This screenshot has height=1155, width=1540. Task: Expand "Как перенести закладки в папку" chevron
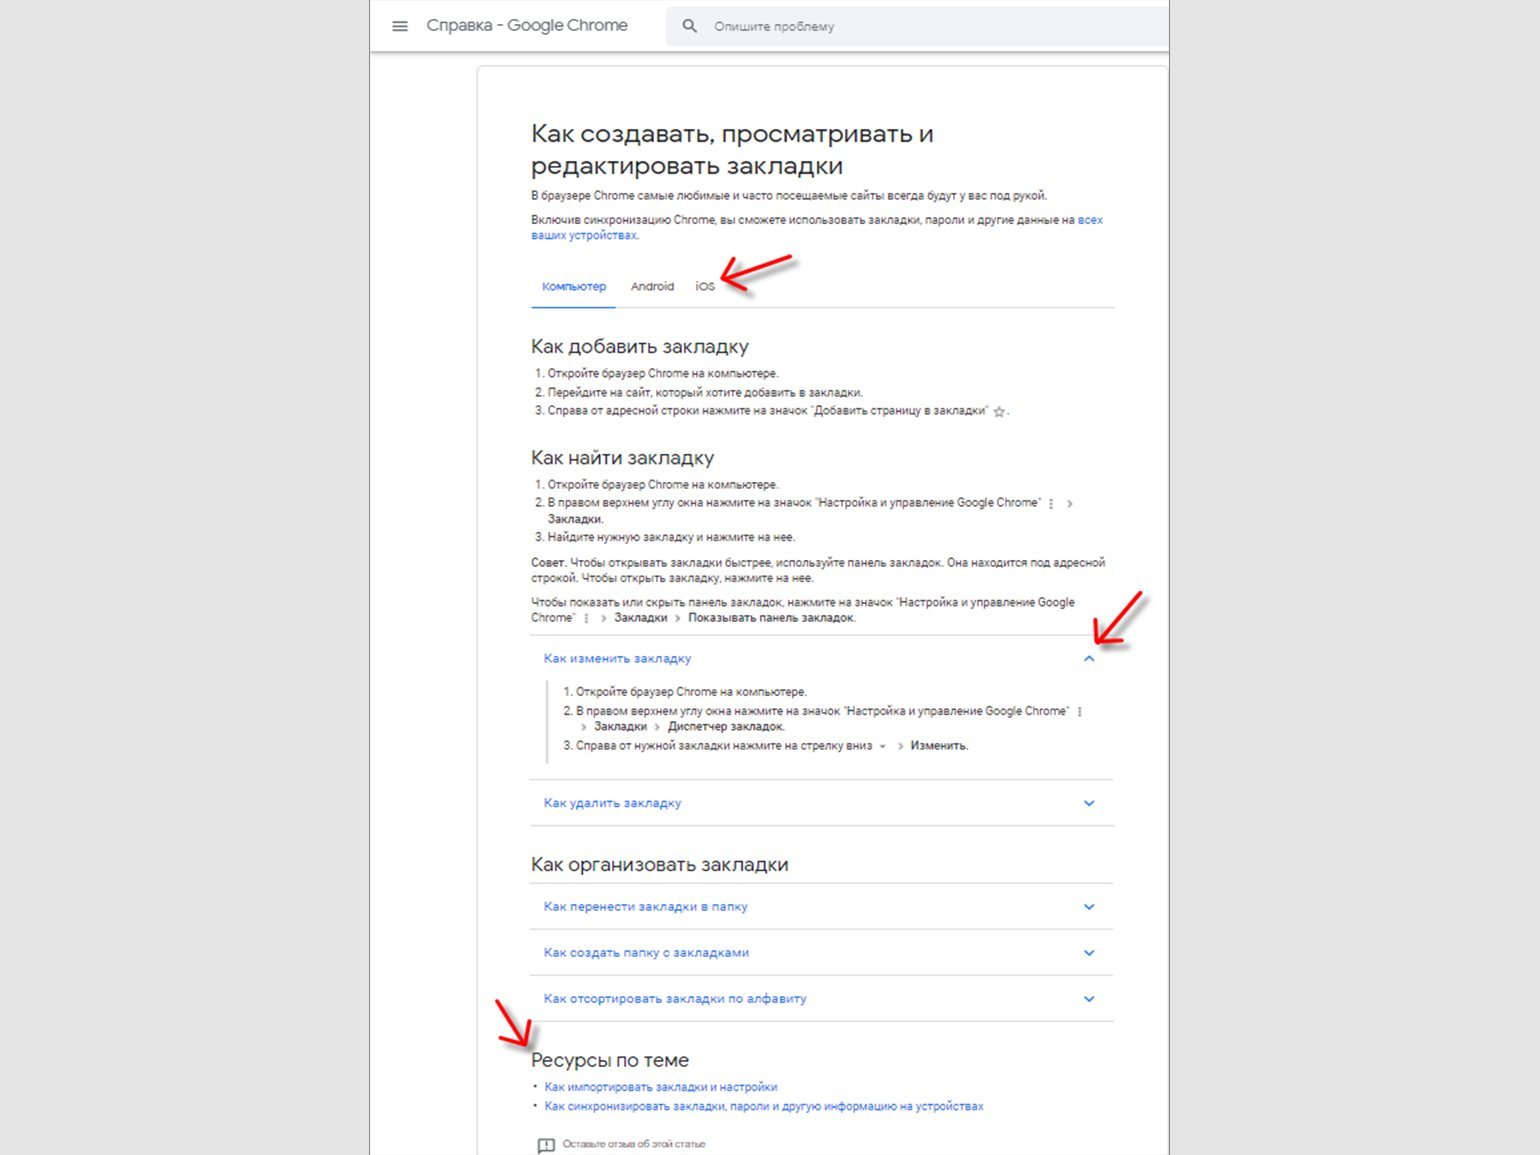(1089, 907)
